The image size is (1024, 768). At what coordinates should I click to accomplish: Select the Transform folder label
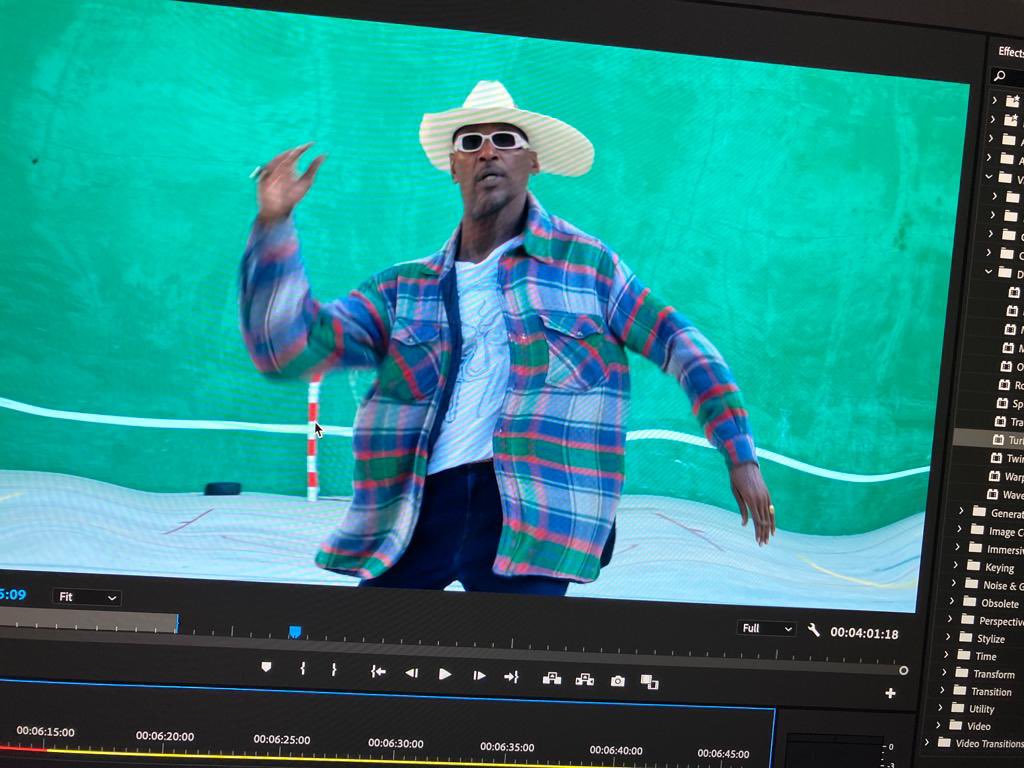click(994, 674)
